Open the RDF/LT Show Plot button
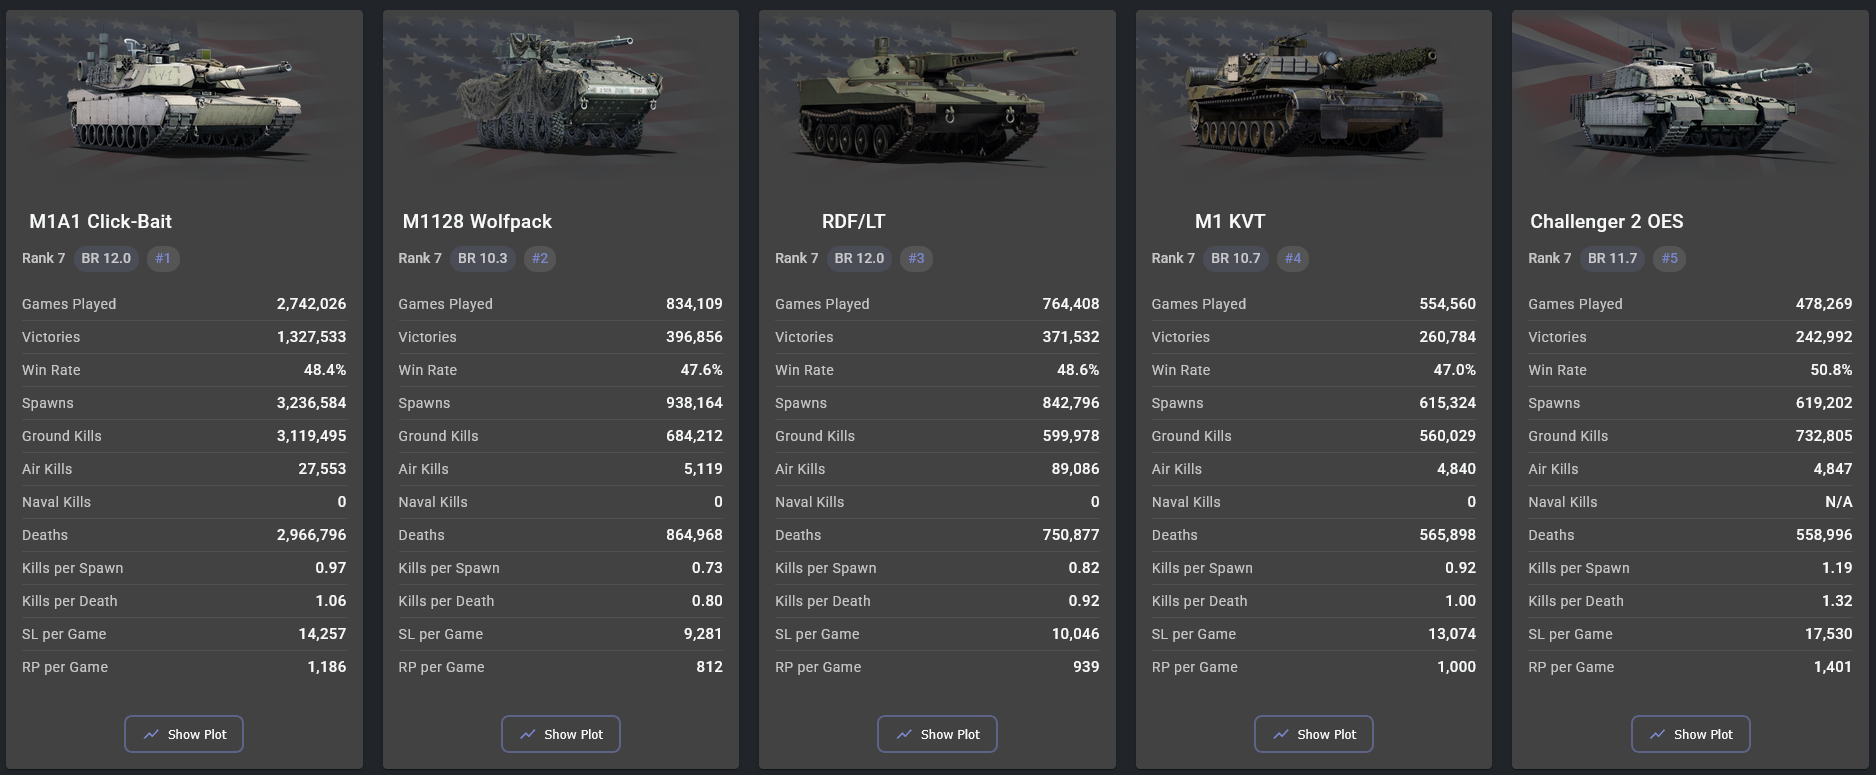The height and width of the screenshot is (775, 1876). click(x=937, y=734)
